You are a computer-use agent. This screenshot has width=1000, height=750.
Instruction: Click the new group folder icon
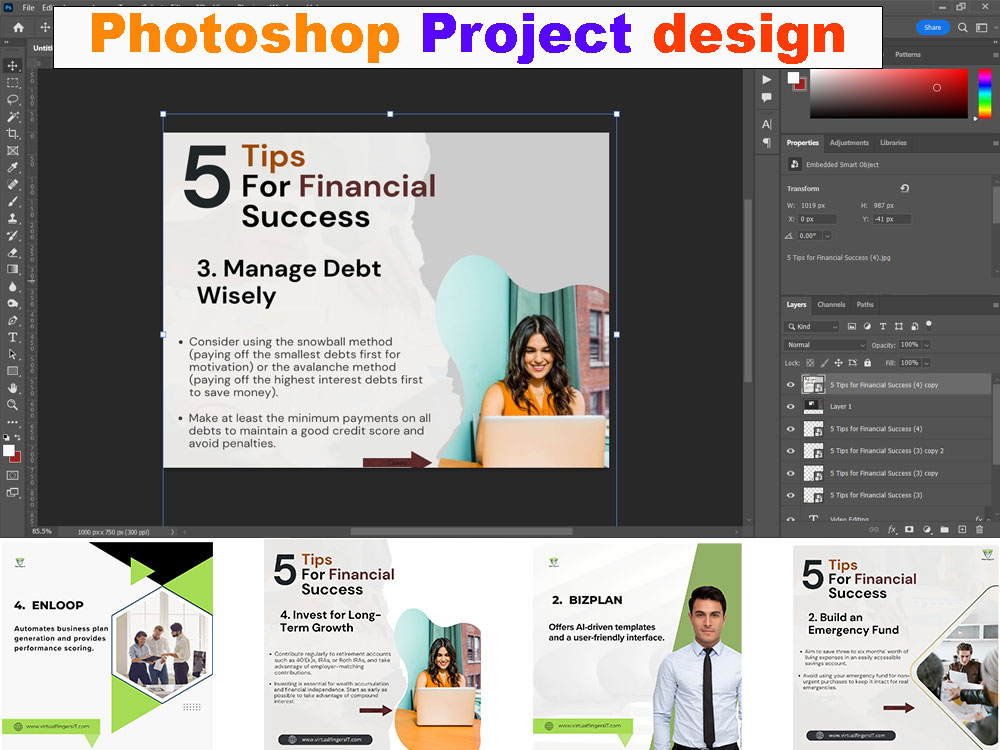pyautogui.click(x=945, y=529)
